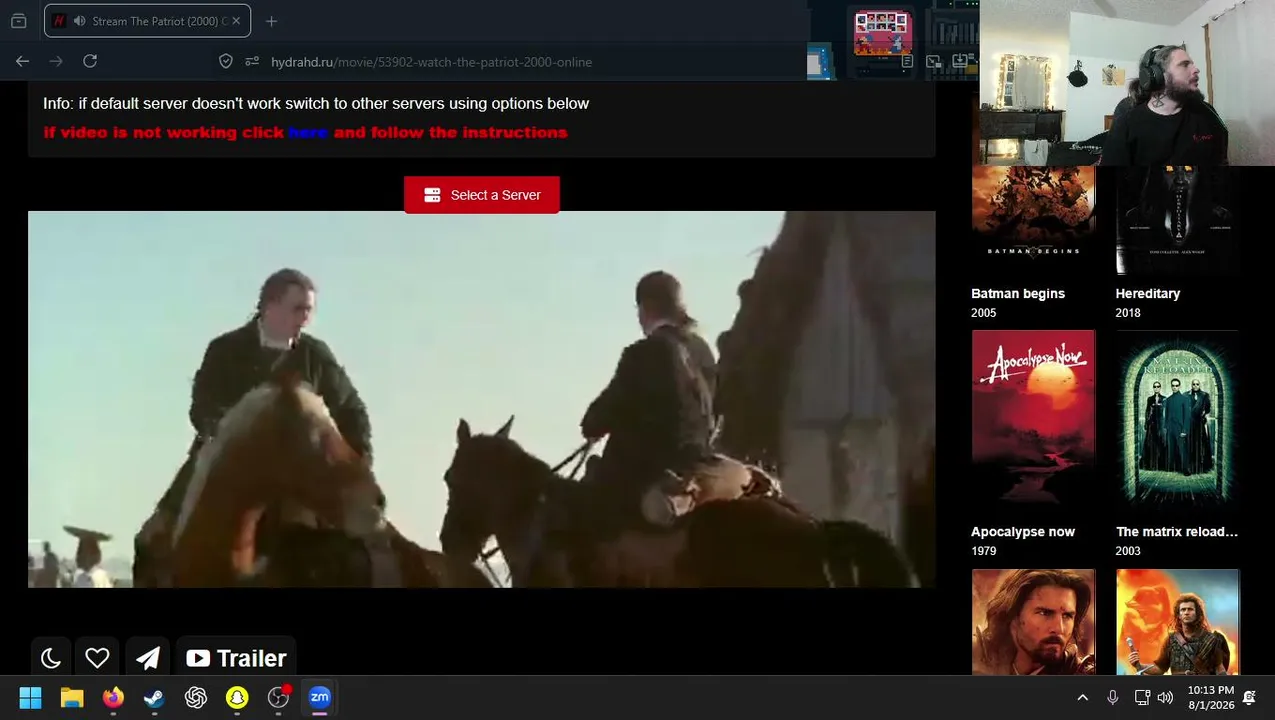Open site permissions icon in address bar
This screenshot has height=720, width=1275.
coord(252,61)
